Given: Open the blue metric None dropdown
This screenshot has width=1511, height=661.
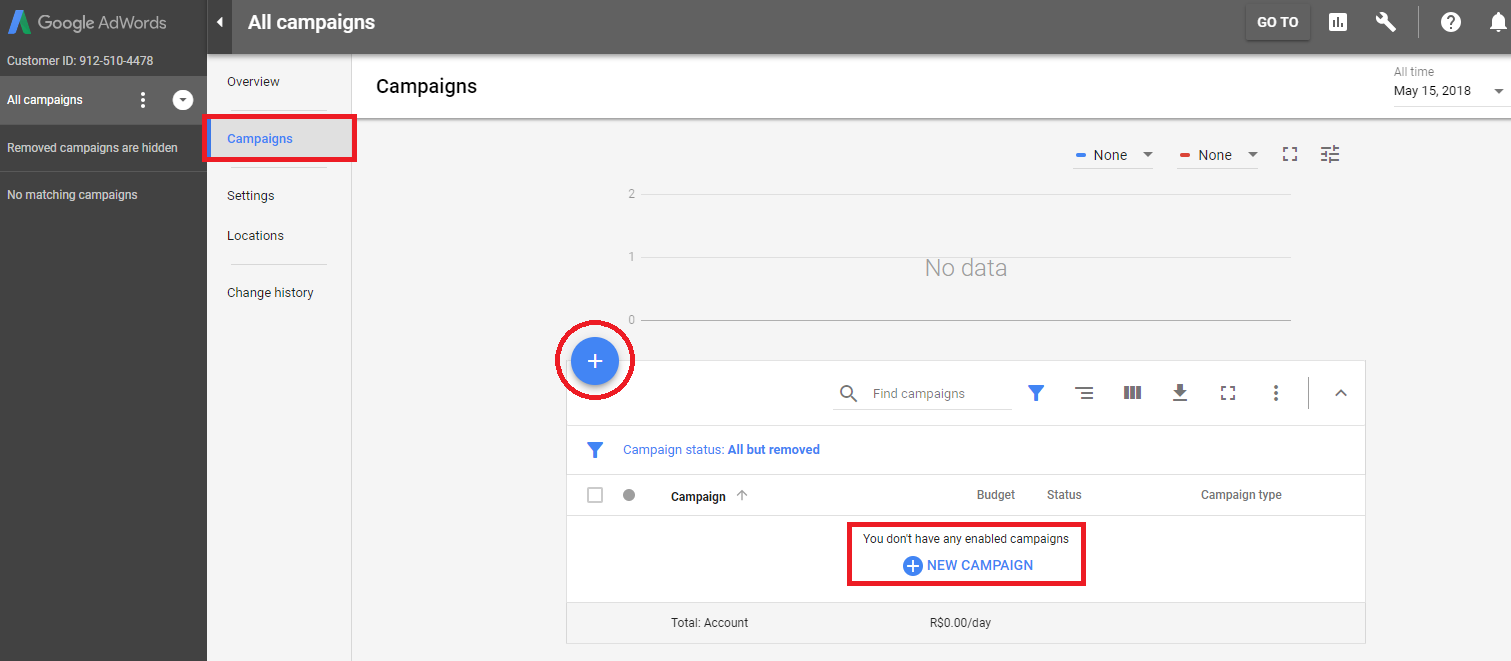Looking at the screenshot, I should tap(1113, 155).
